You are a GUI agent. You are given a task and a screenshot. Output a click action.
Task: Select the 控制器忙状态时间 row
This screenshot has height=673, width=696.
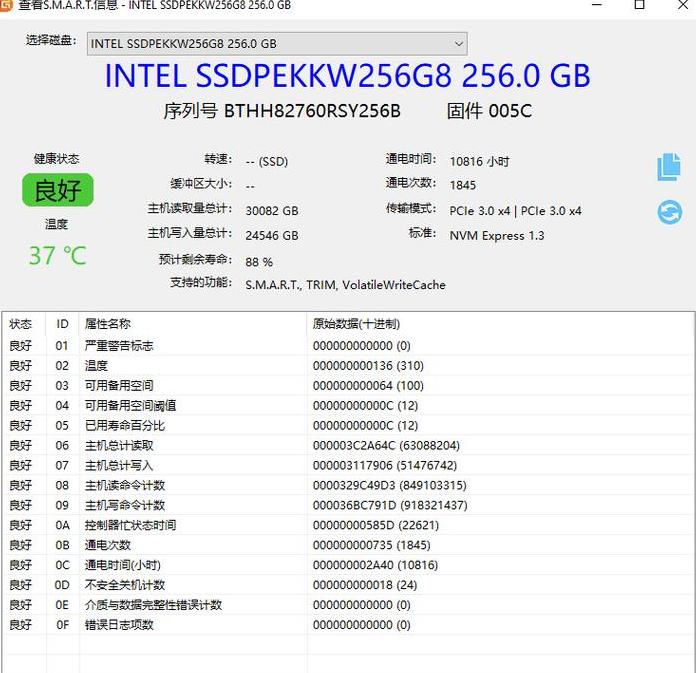click(x=348, y=525)
